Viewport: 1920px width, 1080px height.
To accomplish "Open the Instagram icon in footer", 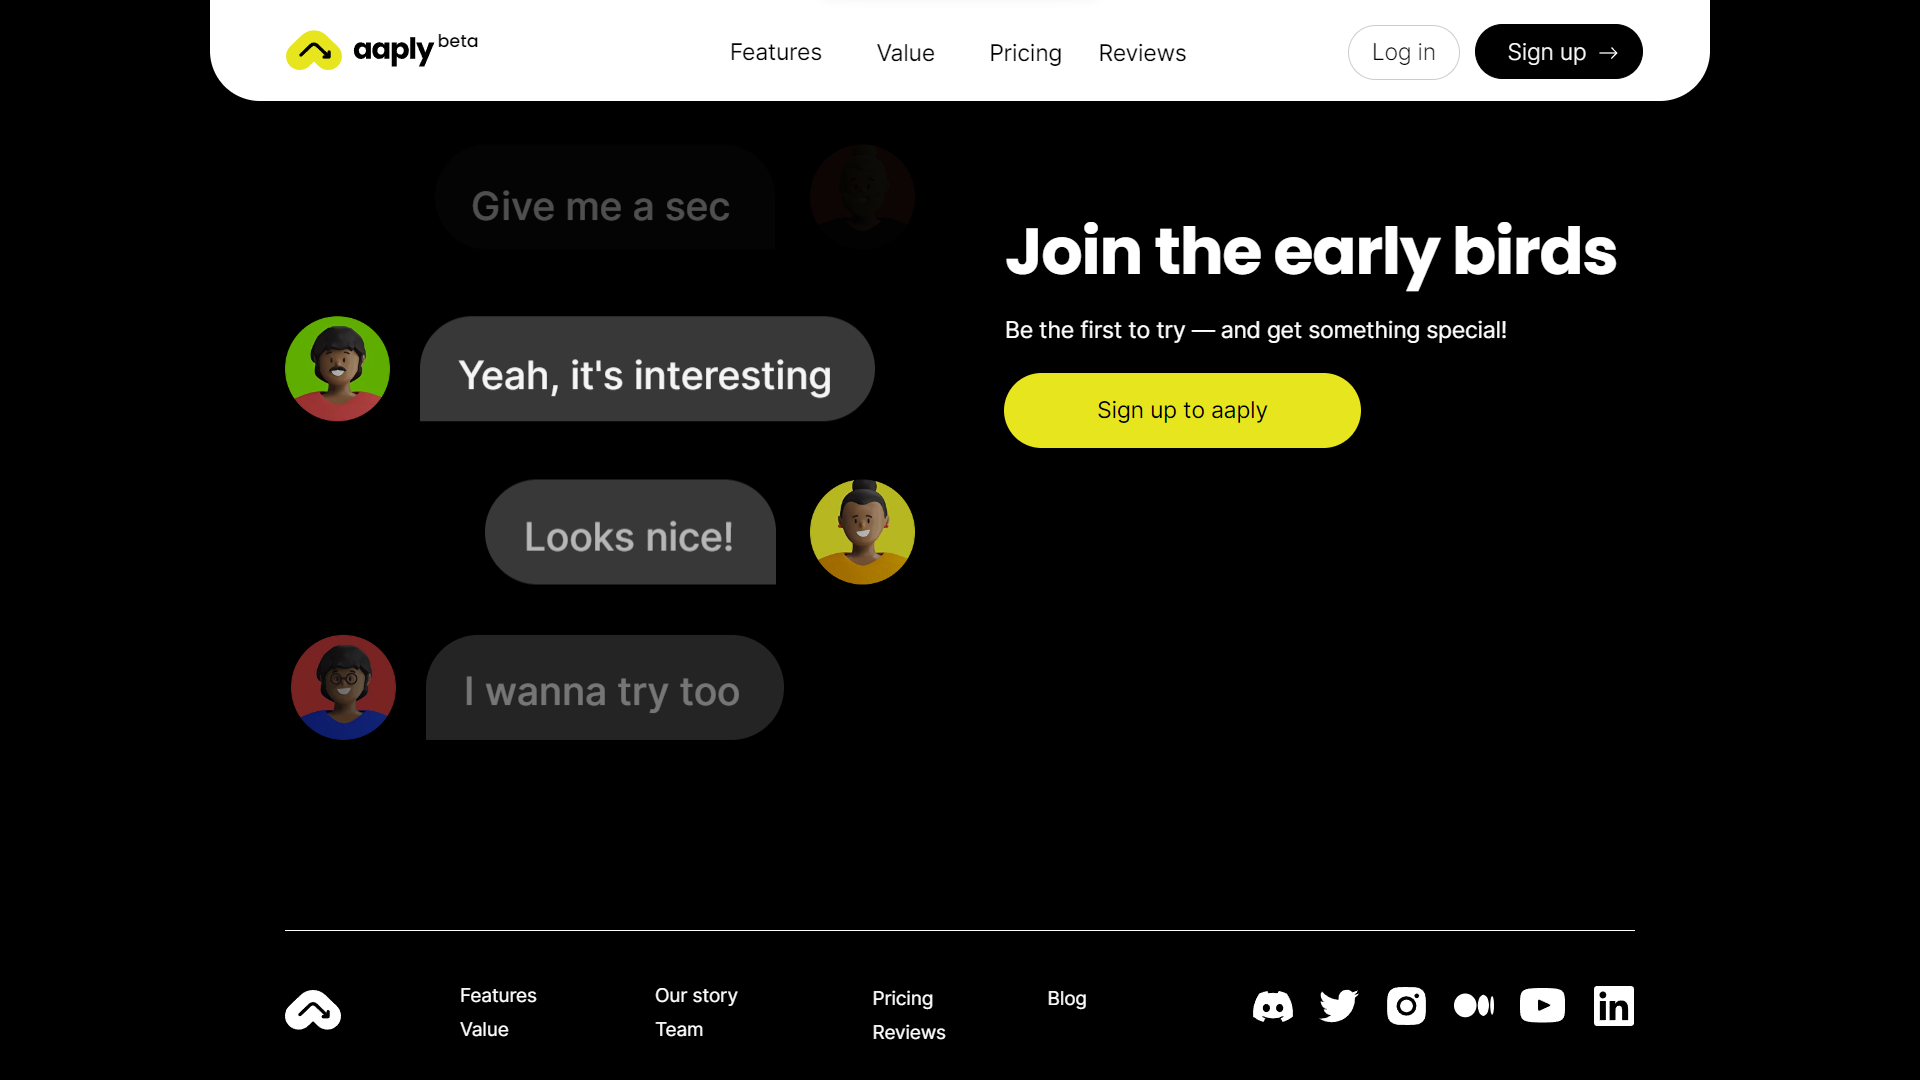I will tap(1406, 1006).
